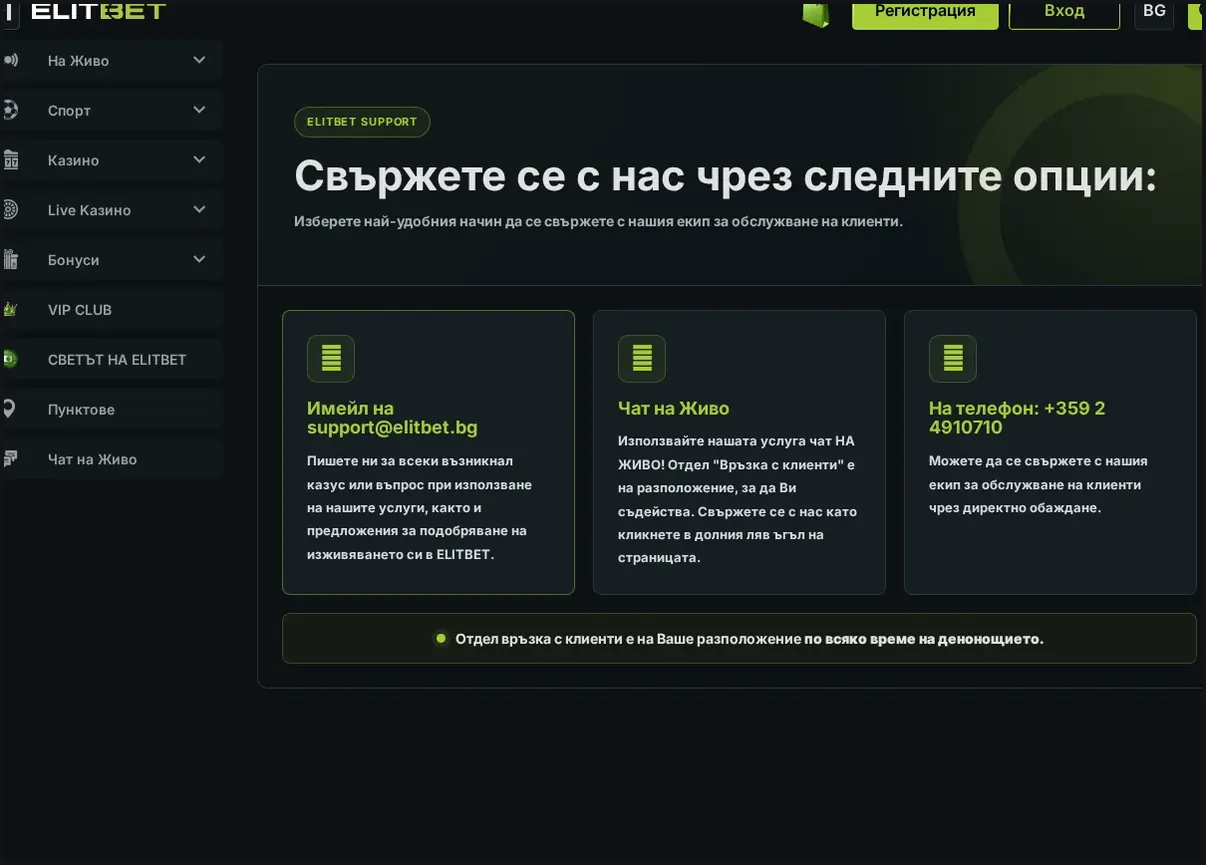This screenshot has width=1206, height=865.
Task: Click the На Живо sidebar icon
Action: pos(10,60)
